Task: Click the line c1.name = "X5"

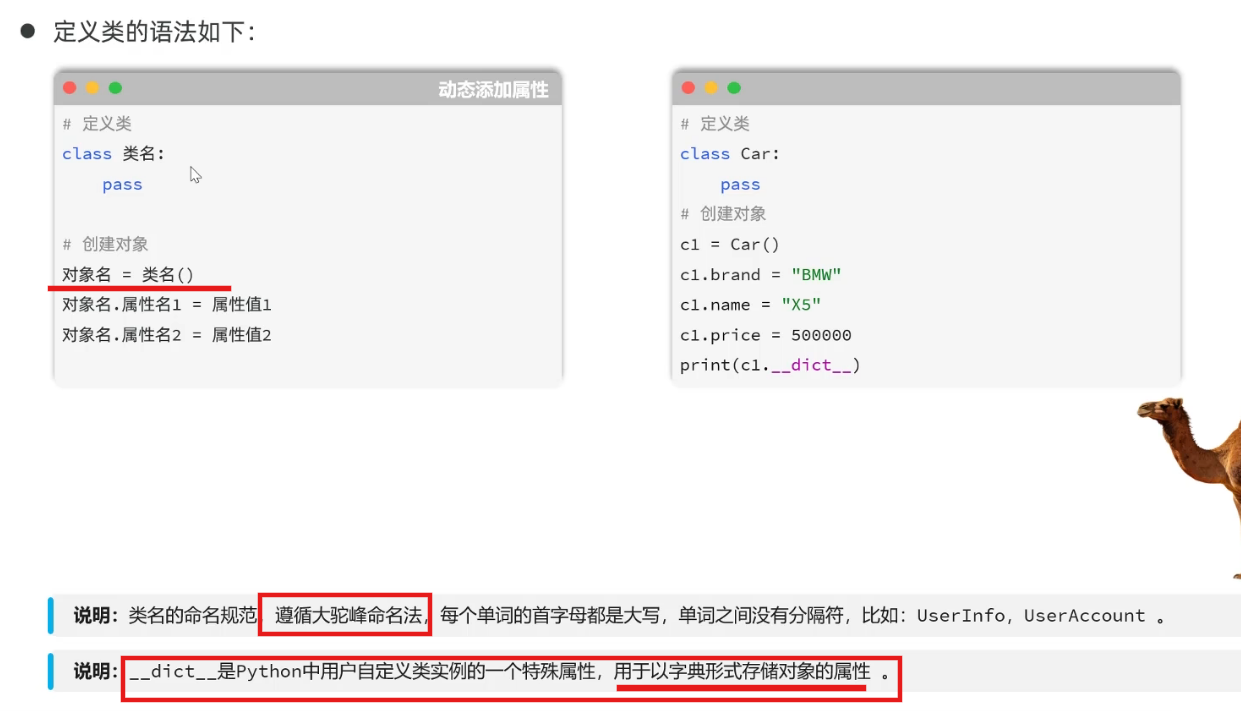Action: pyautogui.click(x=750, y=305)
